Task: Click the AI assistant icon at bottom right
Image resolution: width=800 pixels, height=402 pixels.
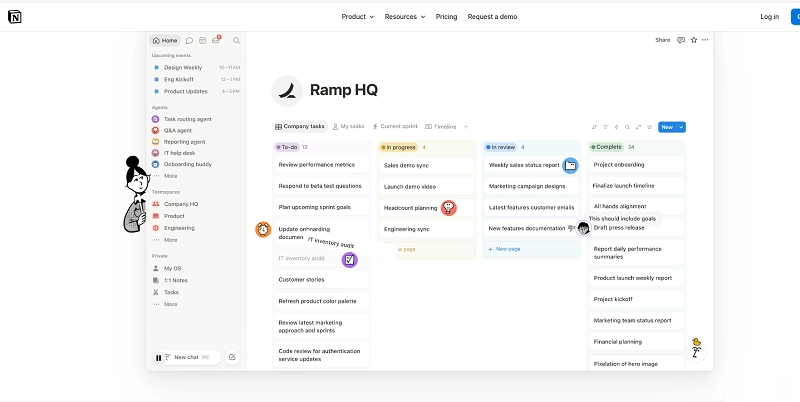Action: (x=696, y=351)
